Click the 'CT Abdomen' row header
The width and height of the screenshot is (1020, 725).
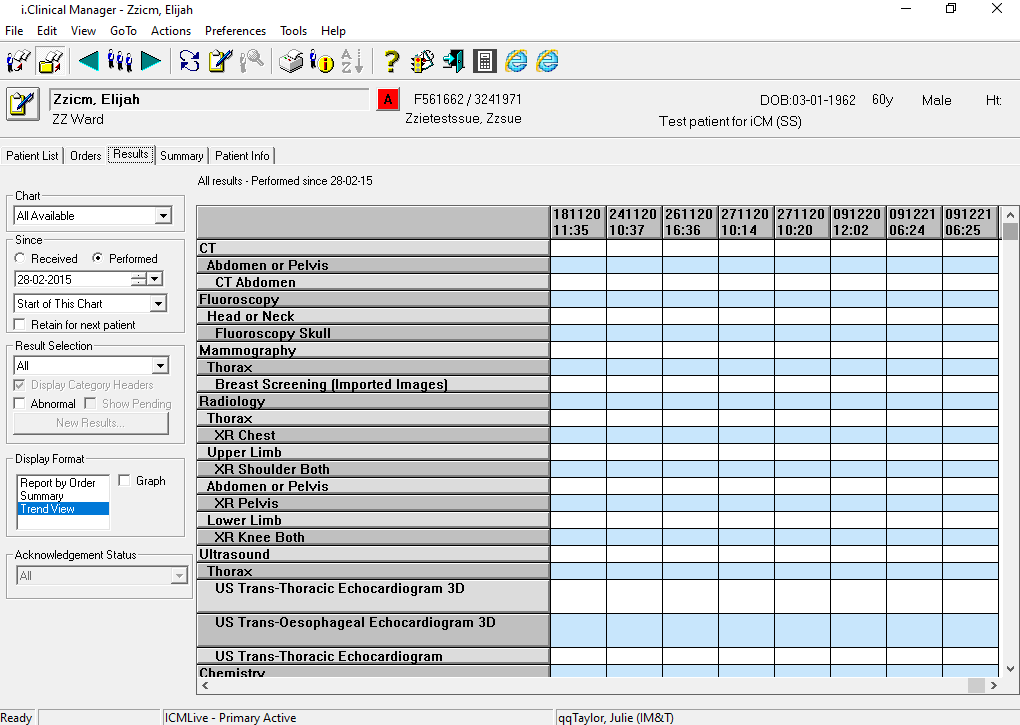[373, 282]
